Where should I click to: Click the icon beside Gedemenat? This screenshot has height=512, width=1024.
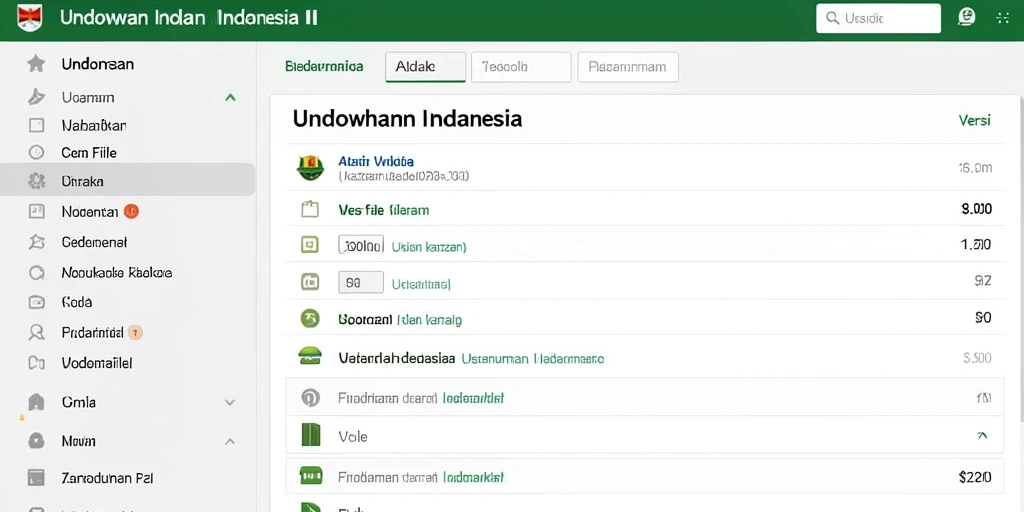click(x=36, y=242)
